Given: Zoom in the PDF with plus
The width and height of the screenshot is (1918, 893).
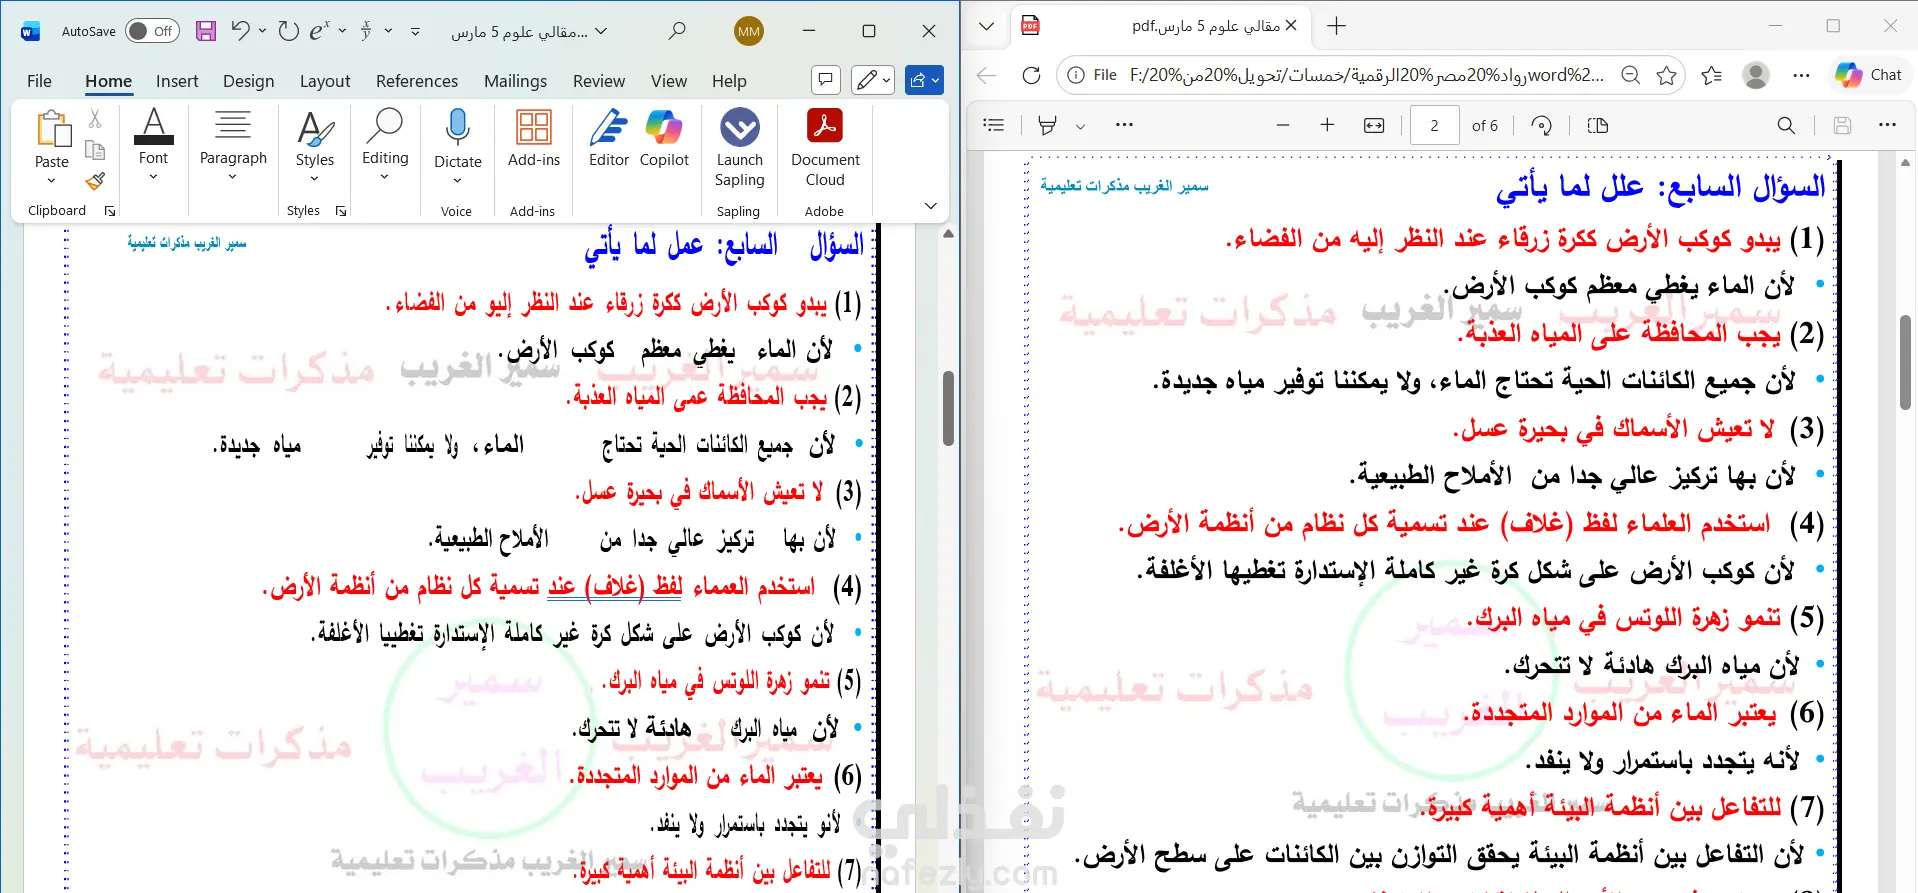Looking at the screenshot, I should coord(1327,125).
